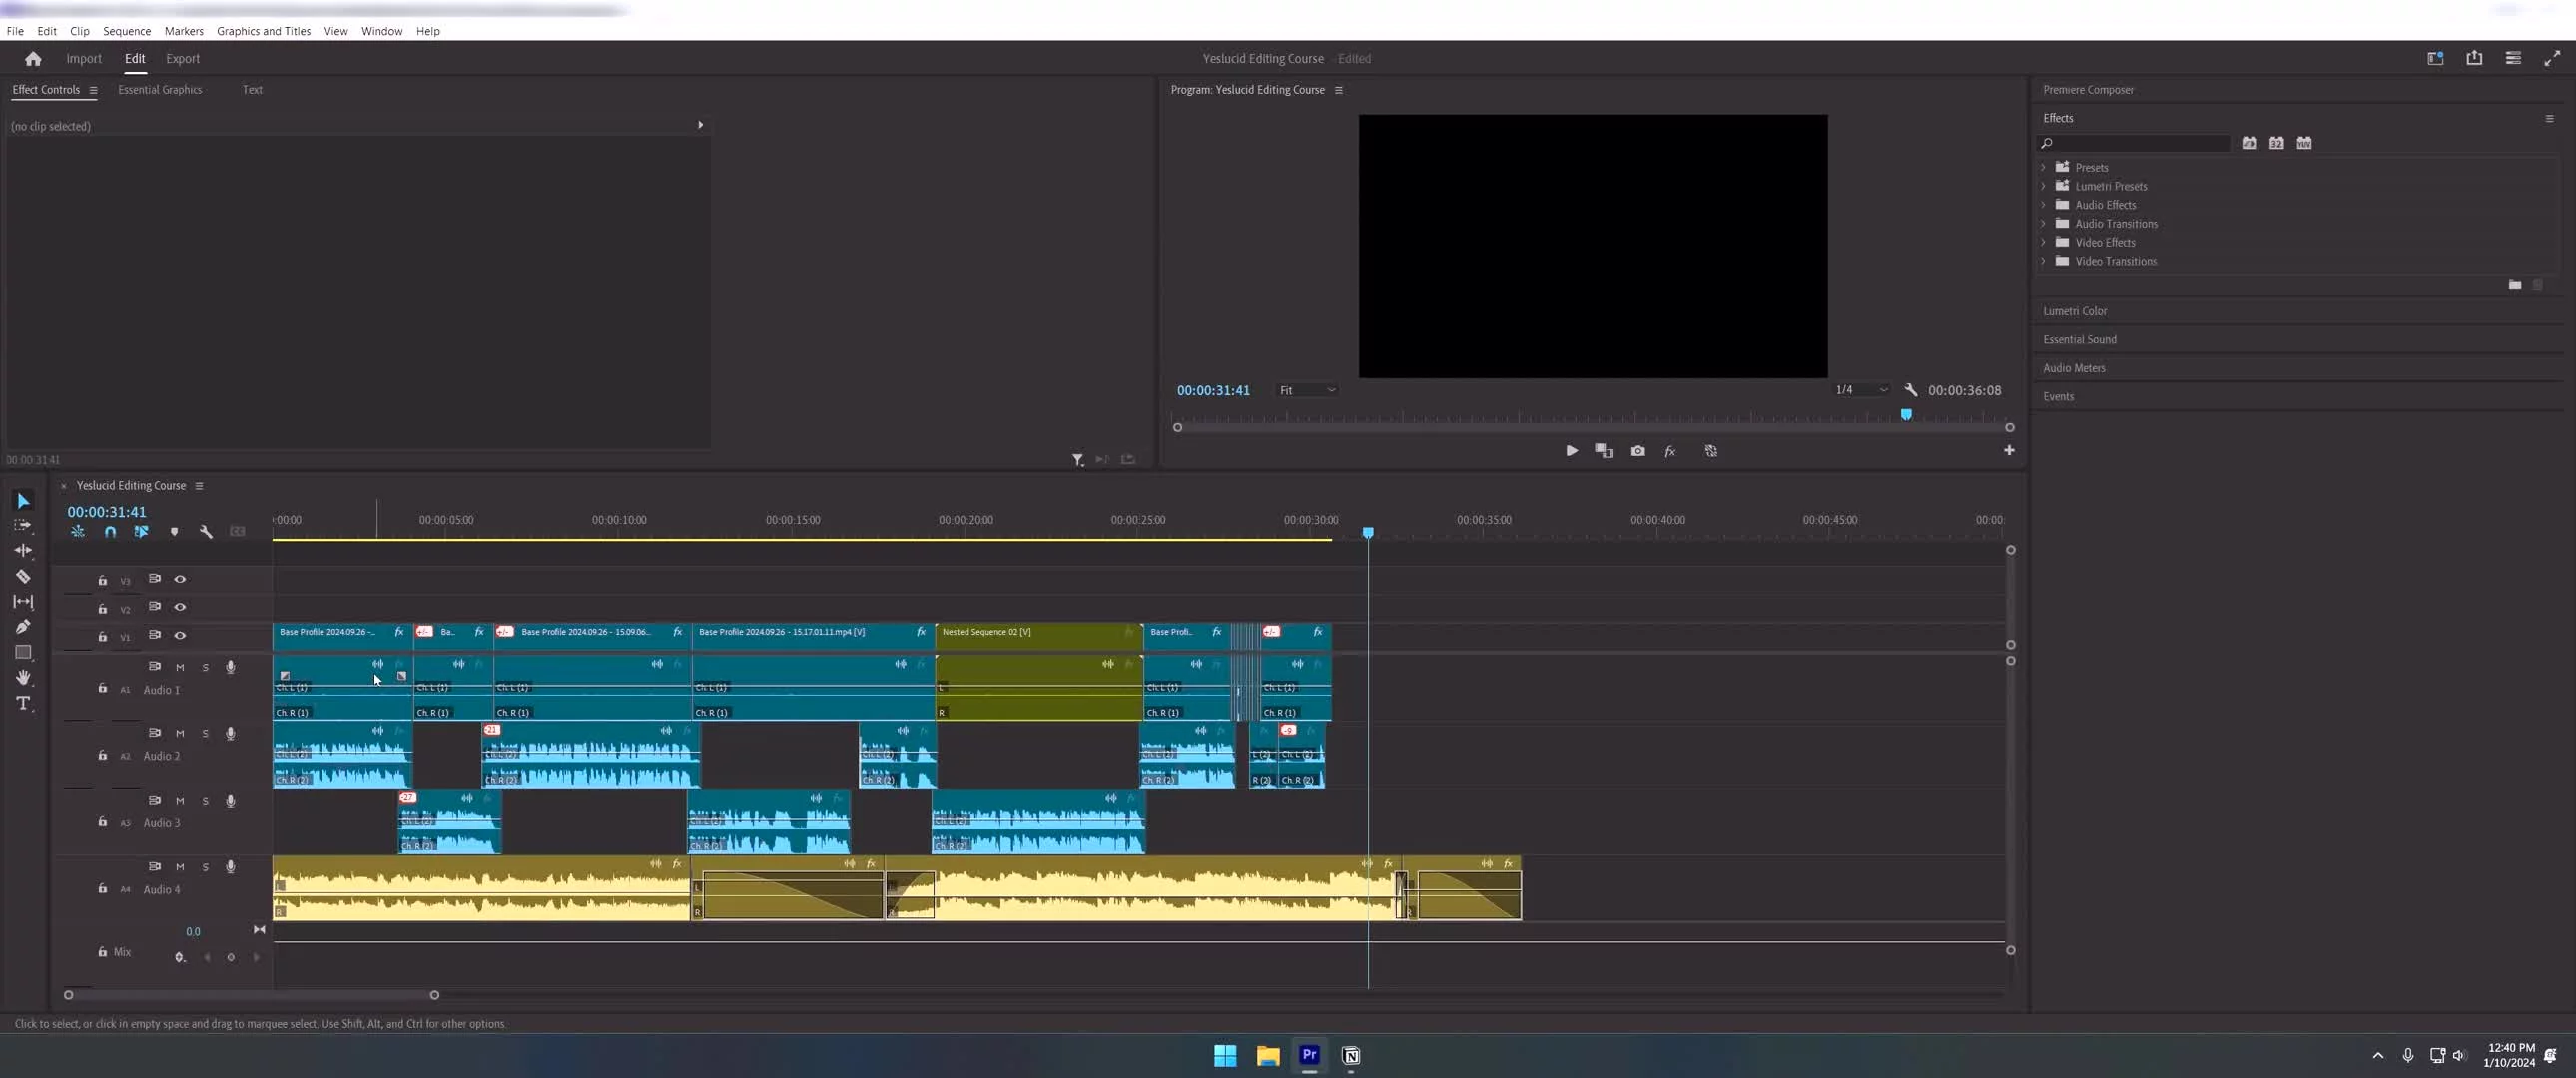Filter effects by YUV Effects badge
This screenshot has width=2576, height=1078.
(2304, 143)
